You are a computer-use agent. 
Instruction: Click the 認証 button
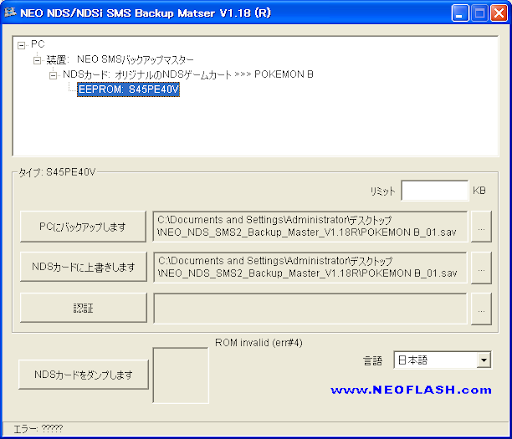83,308
